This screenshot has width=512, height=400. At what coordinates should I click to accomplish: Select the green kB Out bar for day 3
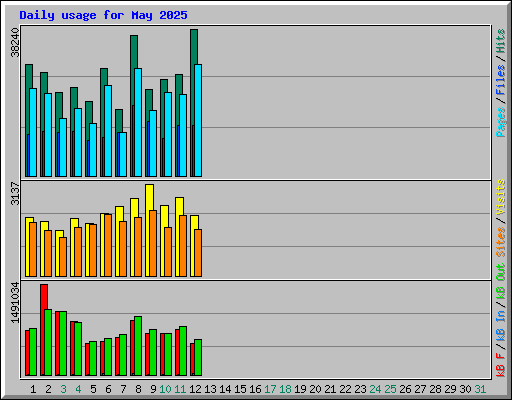63,343
